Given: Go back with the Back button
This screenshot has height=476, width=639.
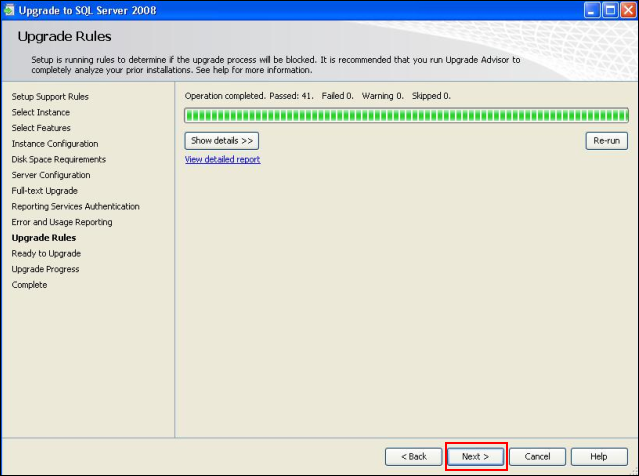Looking at the screenshot, I should point(414,456).
